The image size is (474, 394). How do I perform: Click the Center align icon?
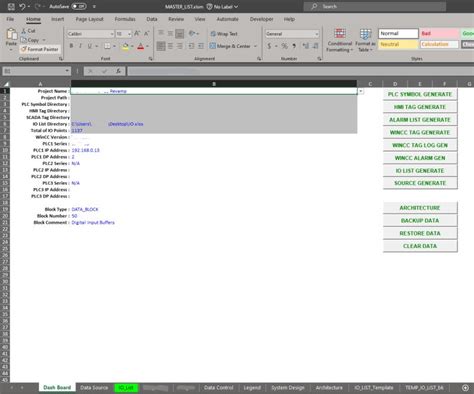[170, 46]
